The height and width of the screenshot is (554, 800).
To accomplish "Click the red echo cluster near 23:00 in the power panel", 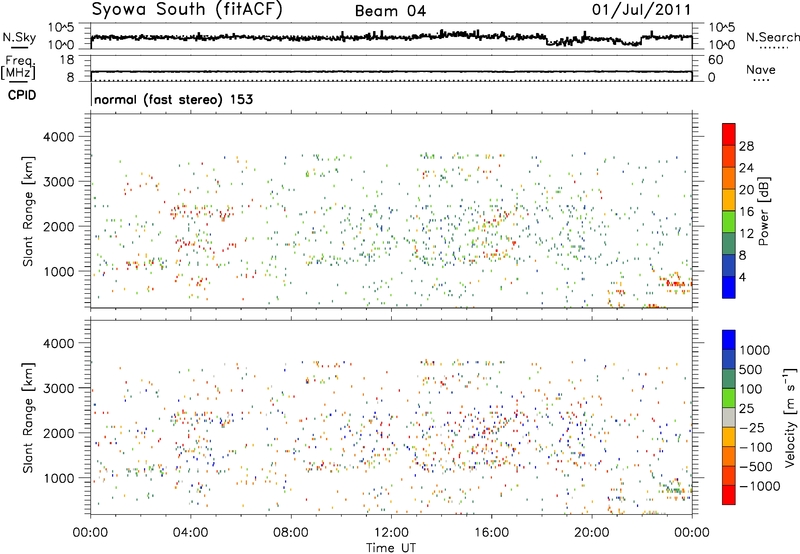I will pos(674,283).
